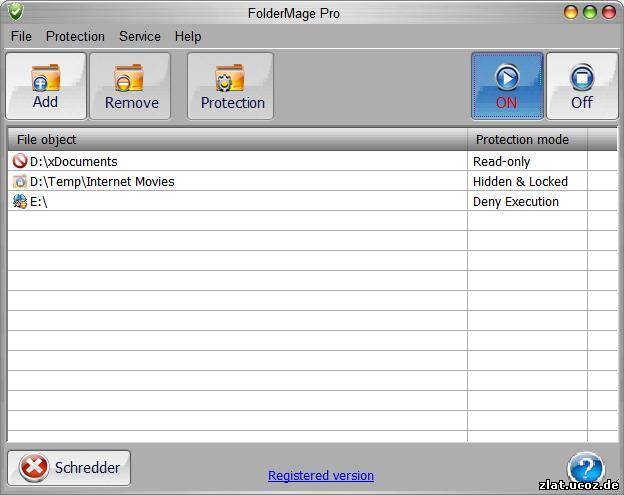Turn protection ON
The height and width of the screenshot is (495, 624).
(x=507, y=86)
